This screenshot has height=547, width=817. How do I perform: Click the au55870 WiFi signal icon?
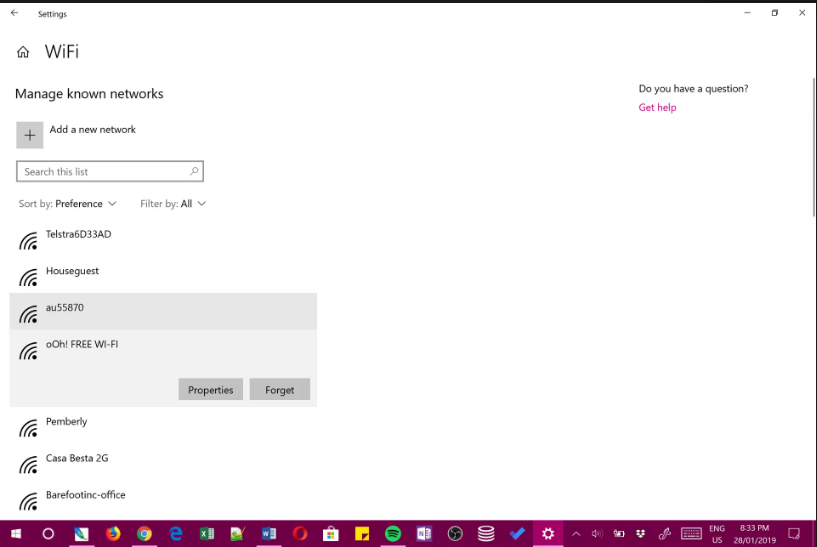[x=29, y=314]
